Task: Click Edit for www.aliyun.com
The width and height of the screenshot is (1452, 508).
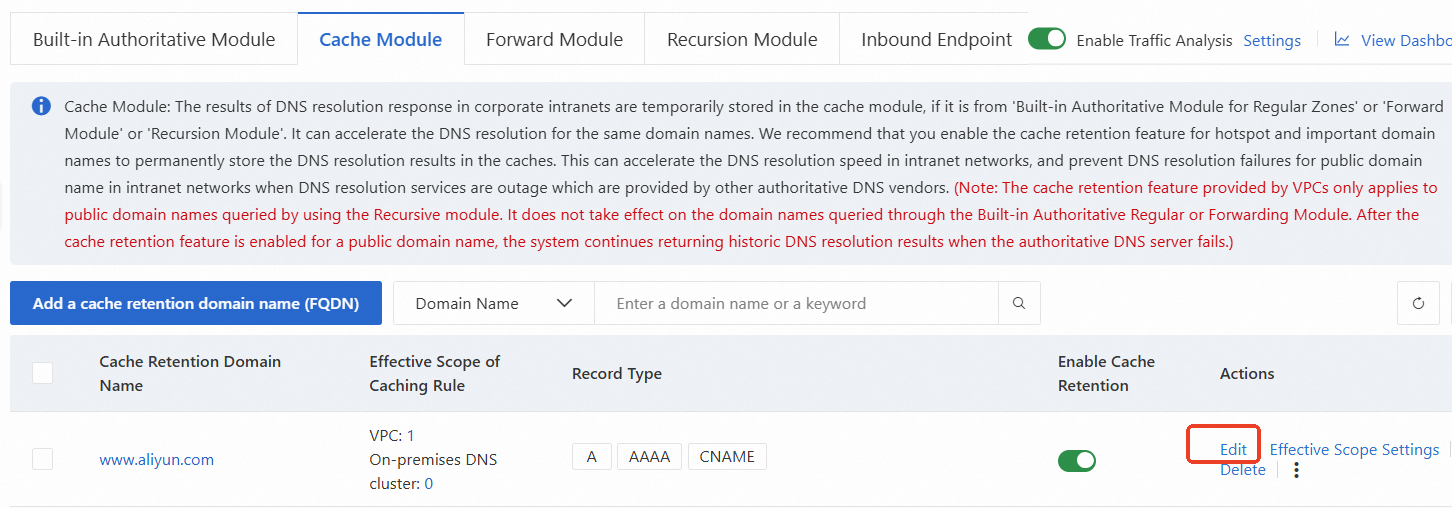Action: tap(1233, 450)
